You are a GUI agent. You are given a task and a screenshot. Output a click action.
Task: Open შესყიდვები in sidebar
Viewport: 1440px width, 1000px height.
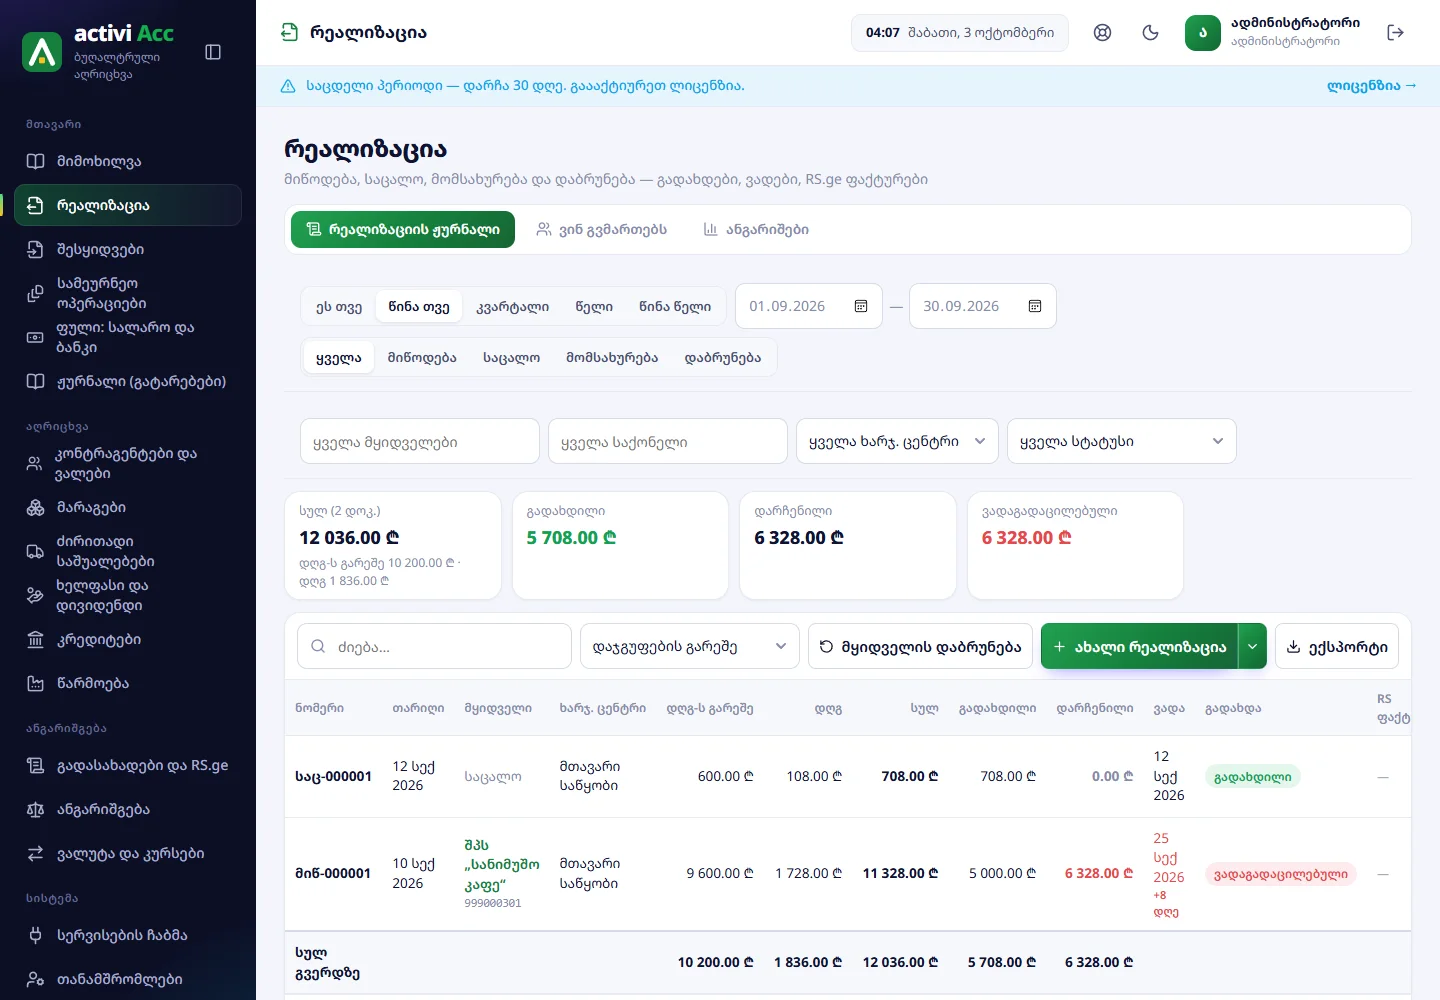tap(128, 249)
